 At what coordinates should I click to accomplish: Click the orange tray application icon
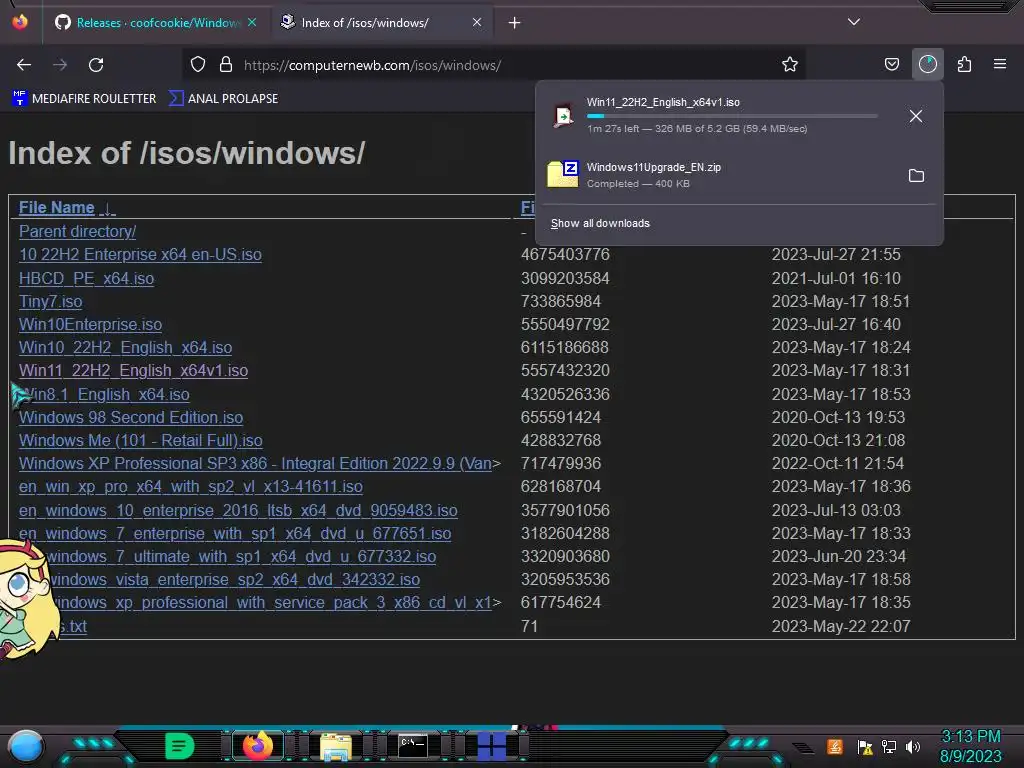[x=835, y=746]
